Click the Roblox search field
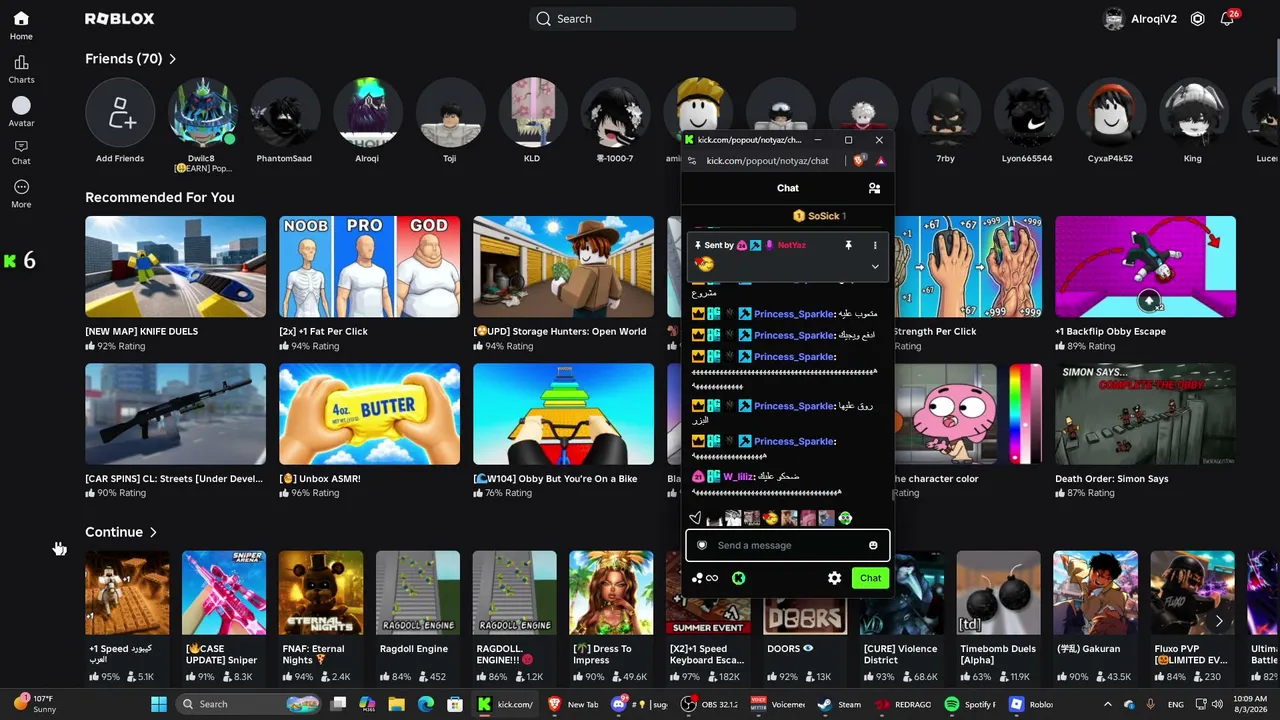Viewport: 1280px width, 720px height. [662, 19]
